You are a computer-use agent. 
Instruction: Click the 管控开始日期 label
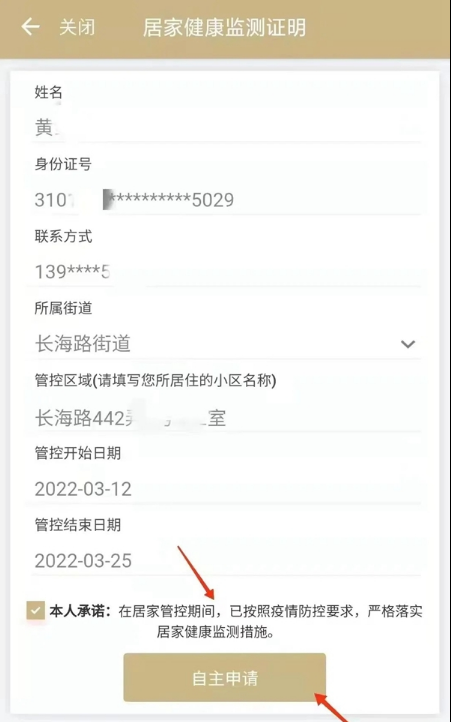click(x=78, y=453)
